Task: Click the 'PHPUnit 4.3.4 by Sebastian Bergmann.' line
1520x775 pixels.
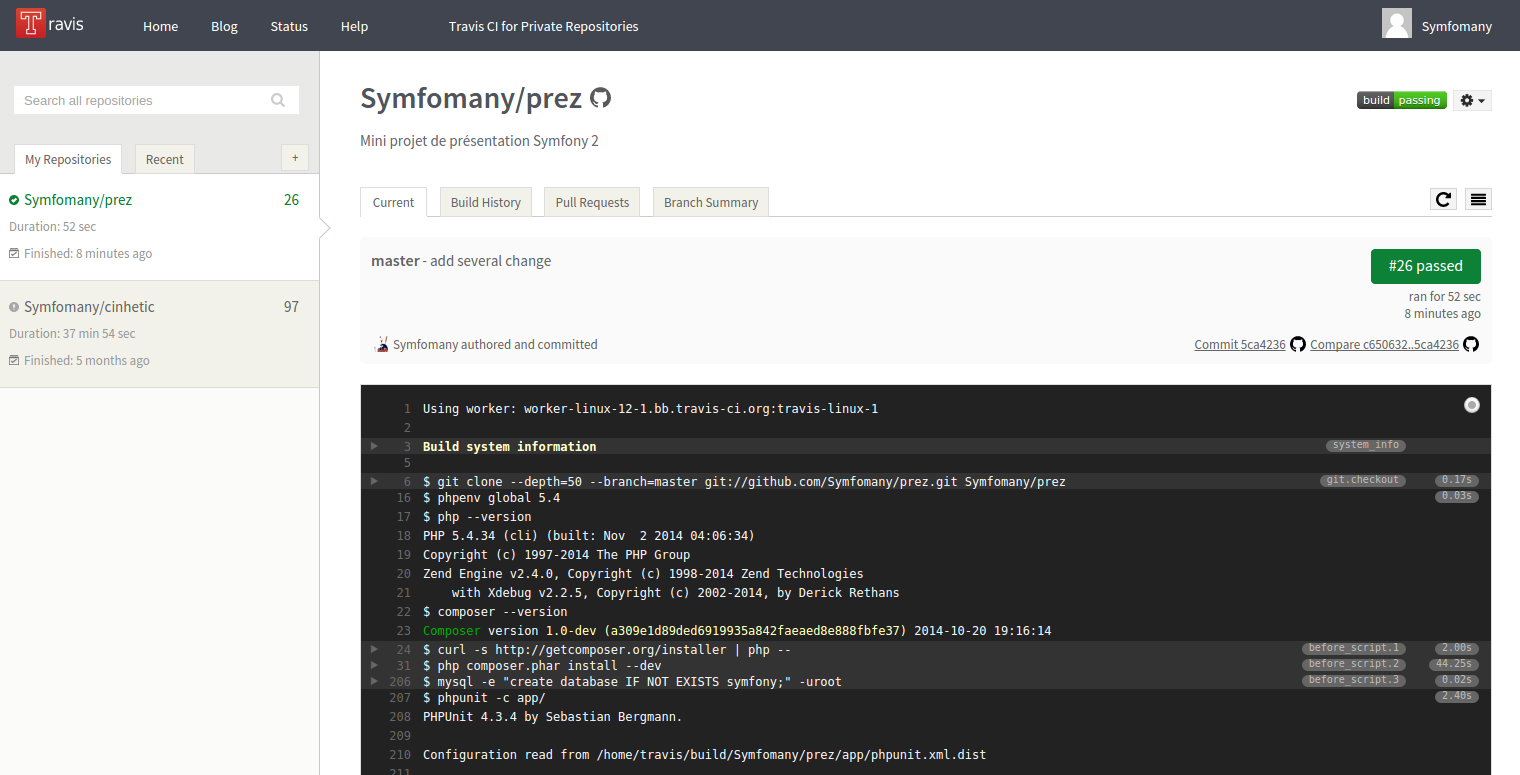Action: (552, 717)
